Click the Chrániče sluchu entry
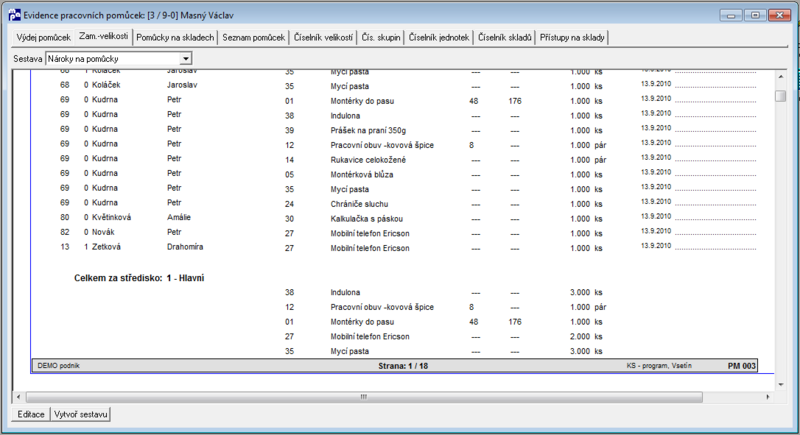This screenshot has width=800, height=435. [x=359, y=204]
